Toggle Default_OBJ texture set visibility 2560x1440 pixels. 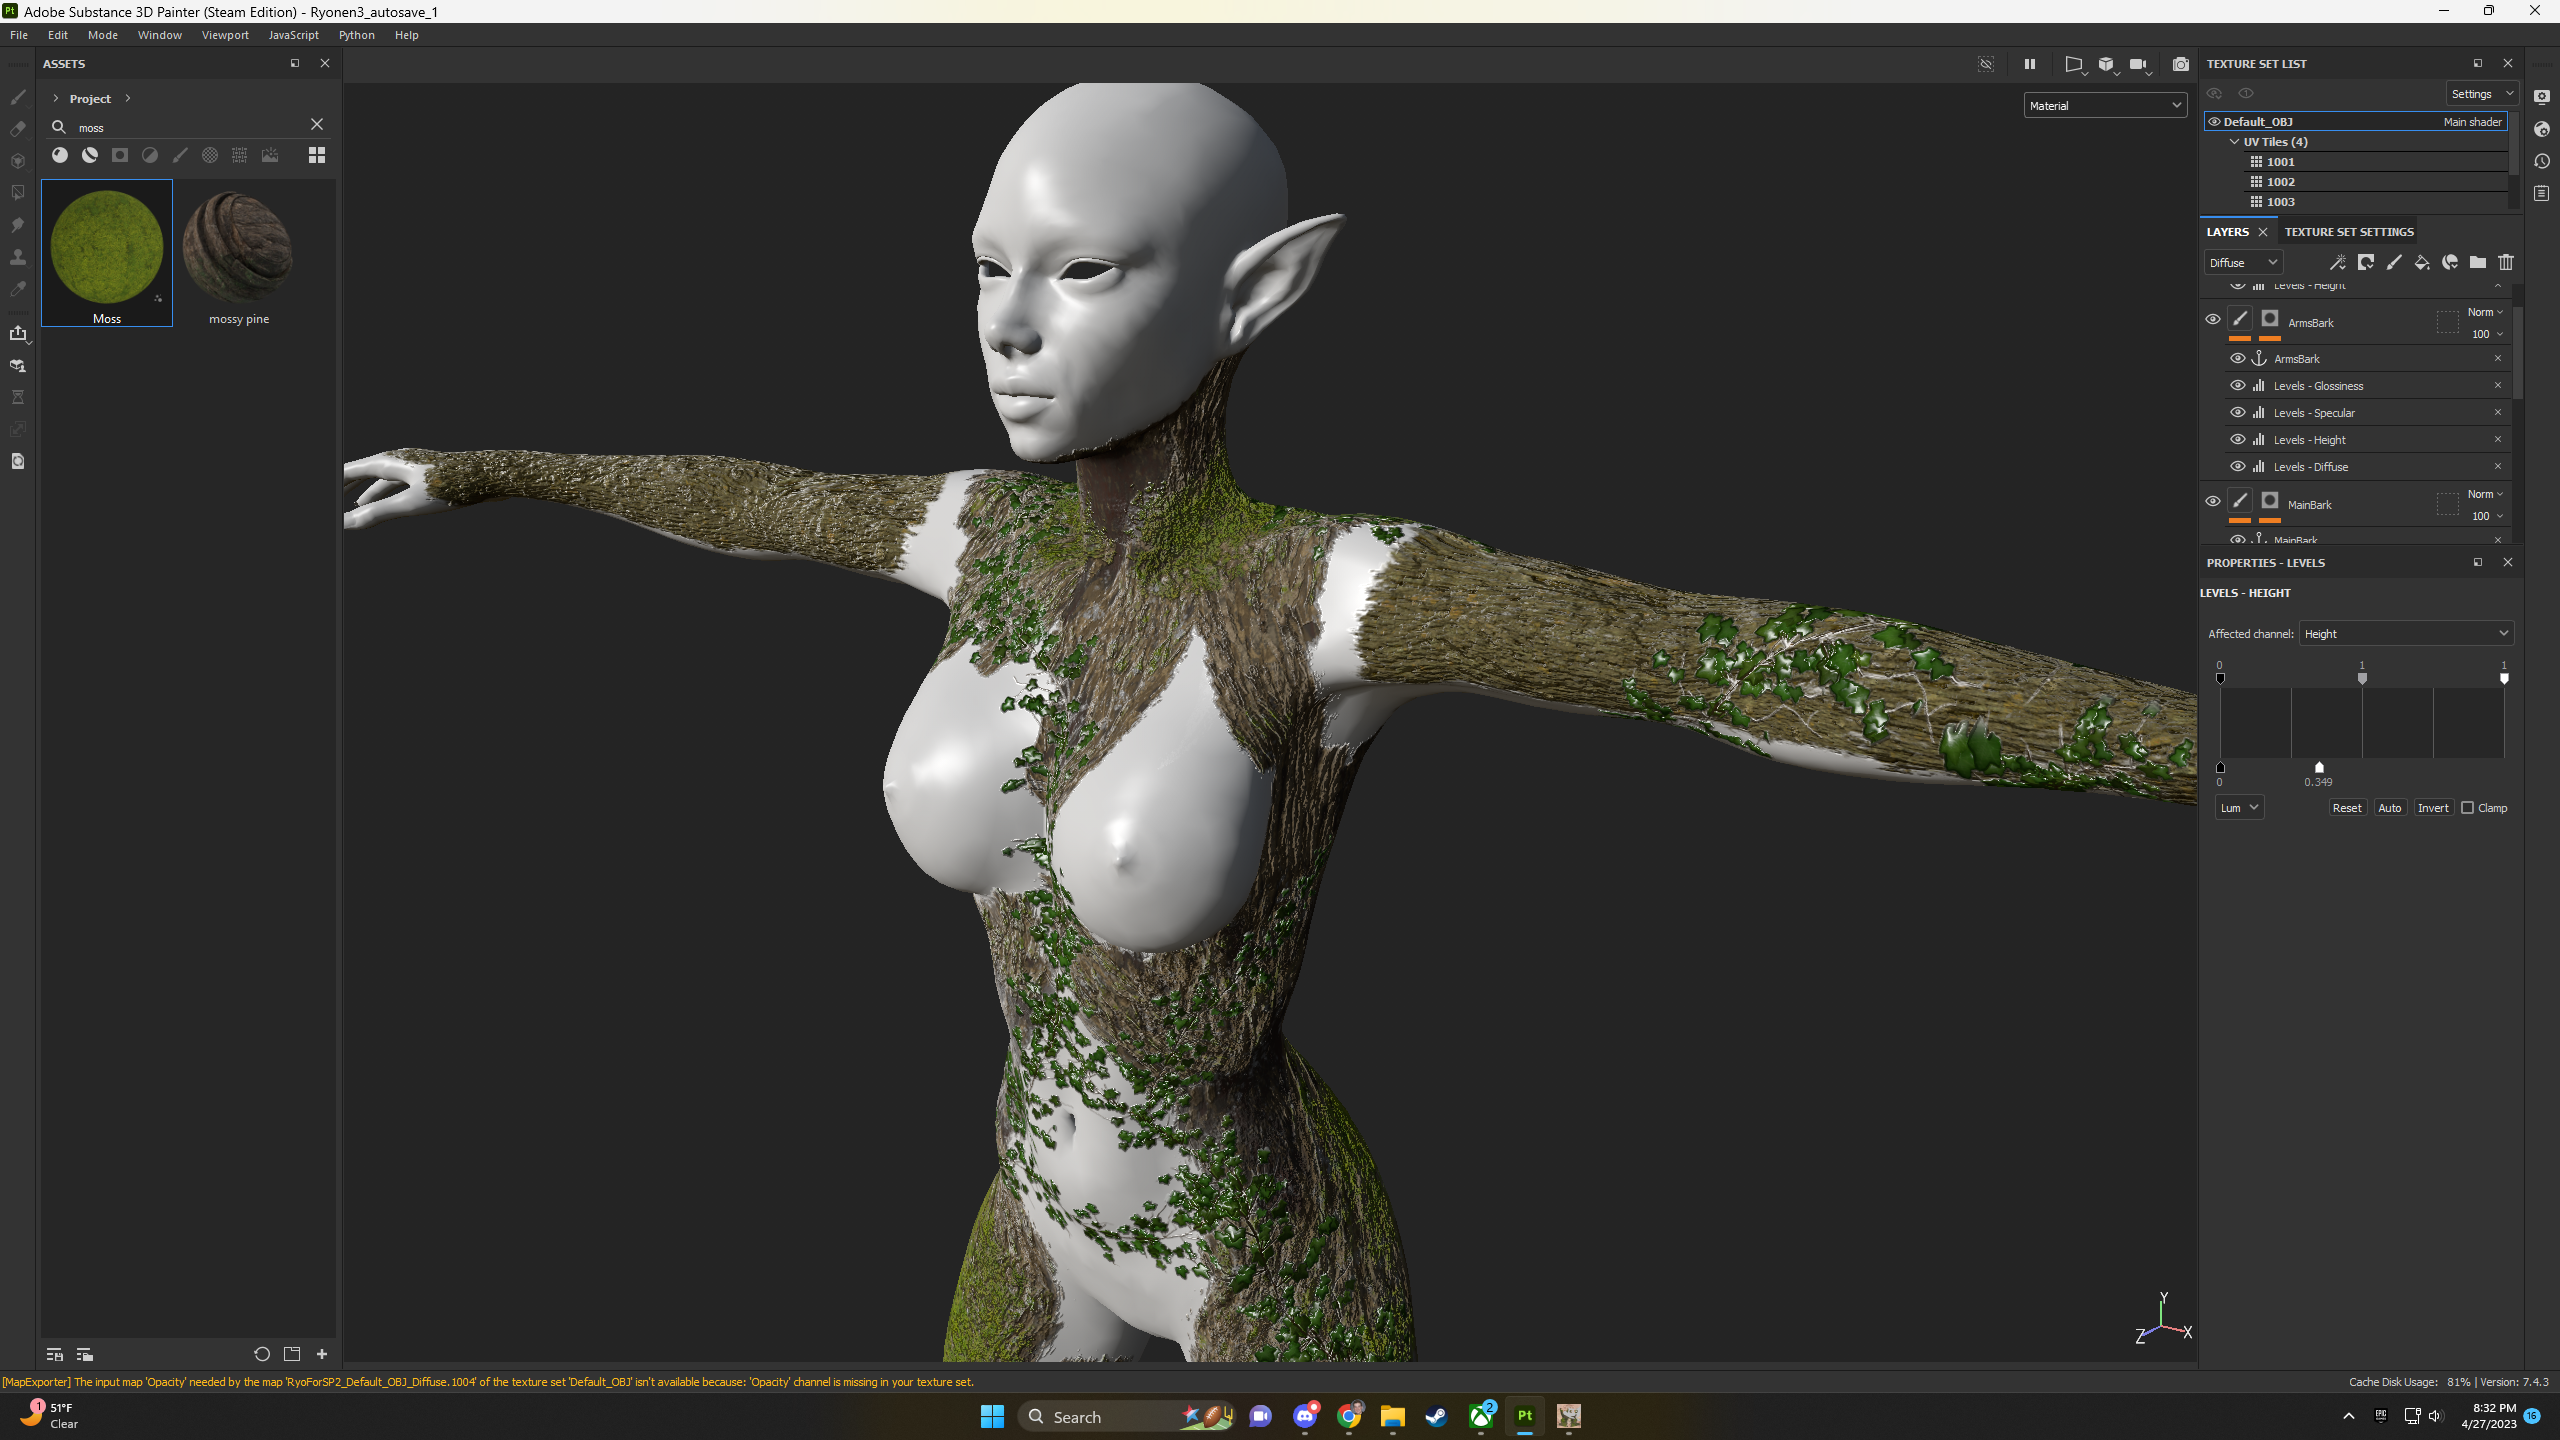point(2214,121)
